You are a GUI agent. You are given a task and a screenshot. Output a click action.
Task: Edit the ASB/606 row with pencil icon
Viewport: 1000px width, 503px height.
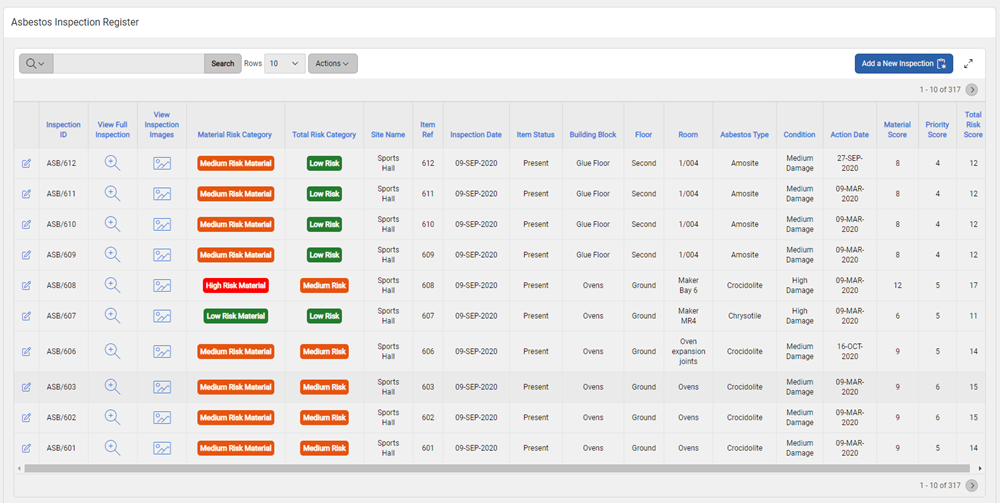[x=26, y=351]
